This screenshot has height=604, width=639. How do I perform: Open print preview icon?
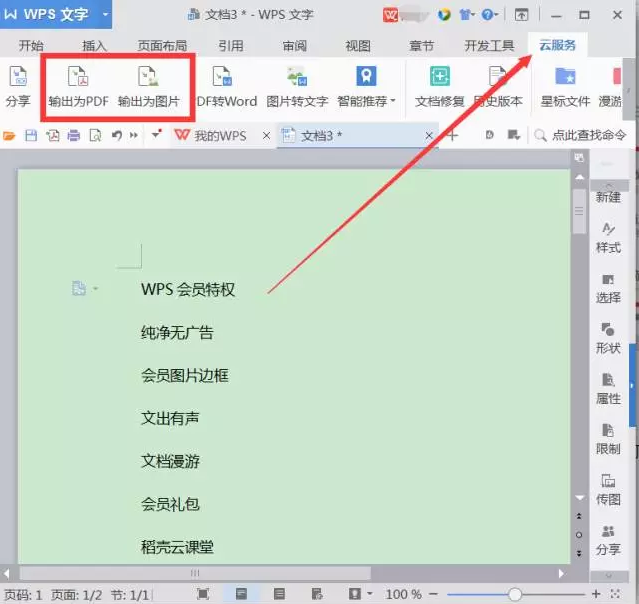pos(95,135)
